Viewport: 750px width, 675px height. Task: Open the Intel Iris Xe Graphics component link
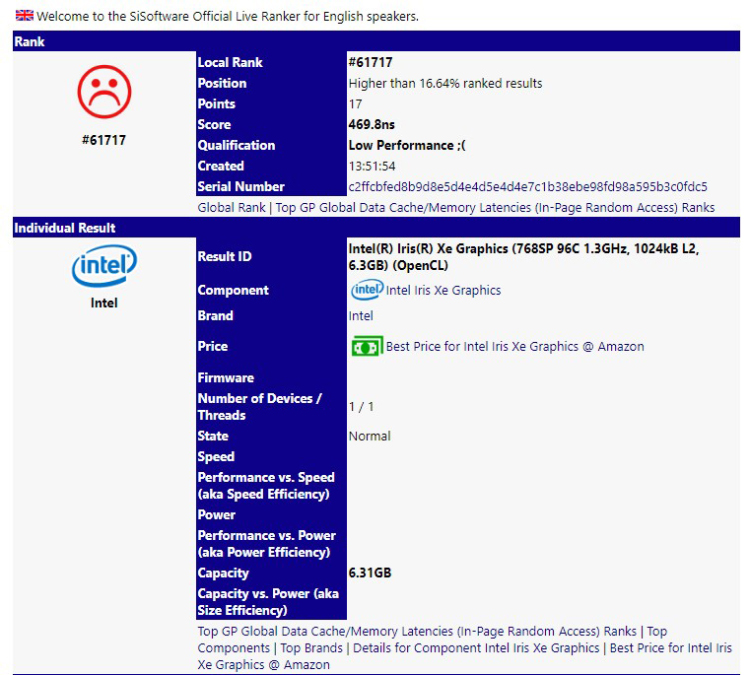(x=443, y=290)
